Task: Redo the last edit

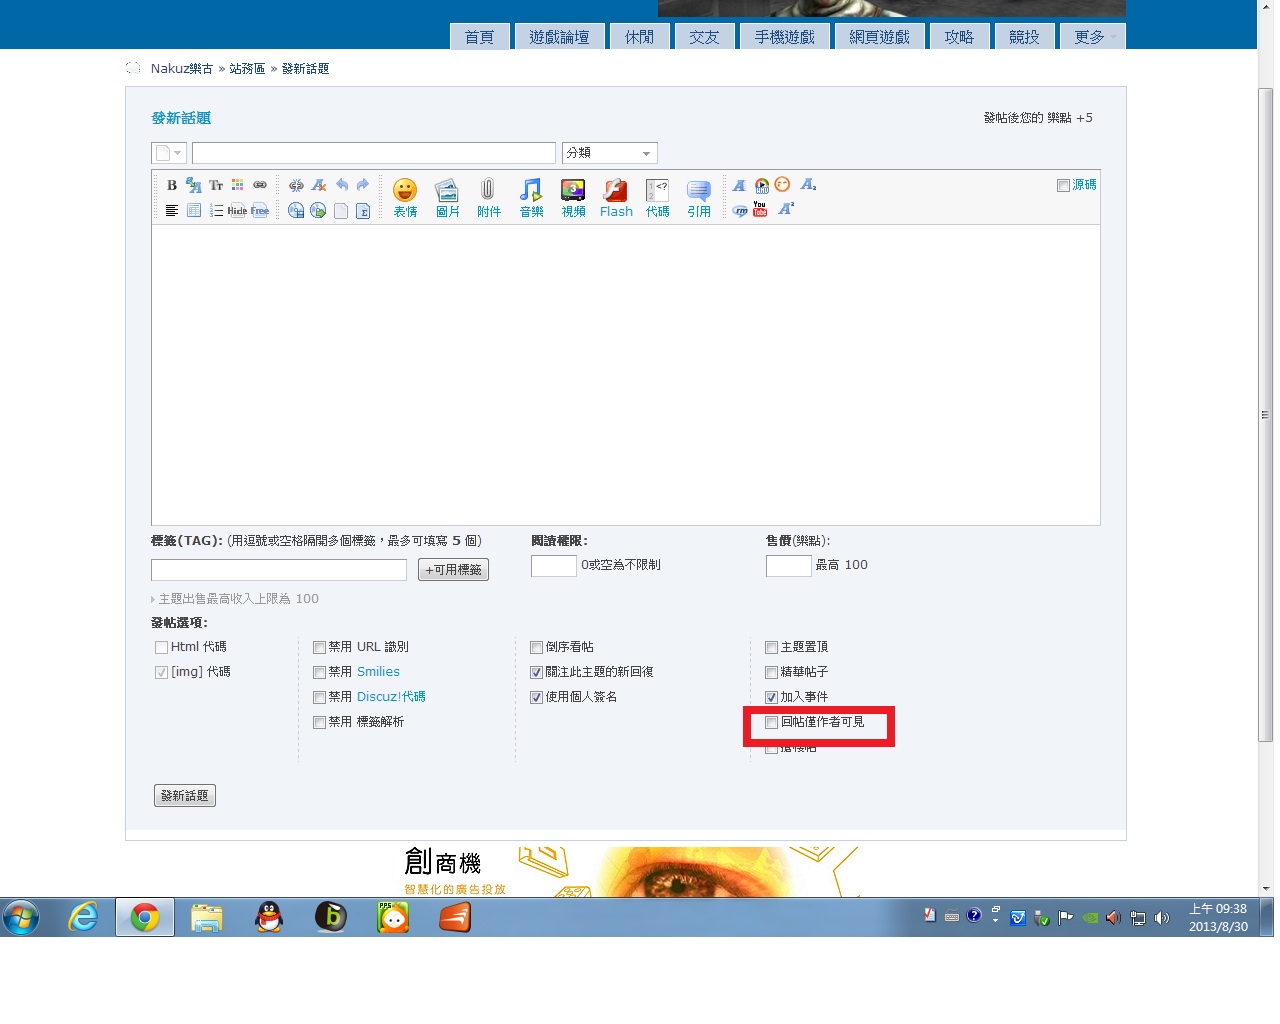Action: click(363, 185)
